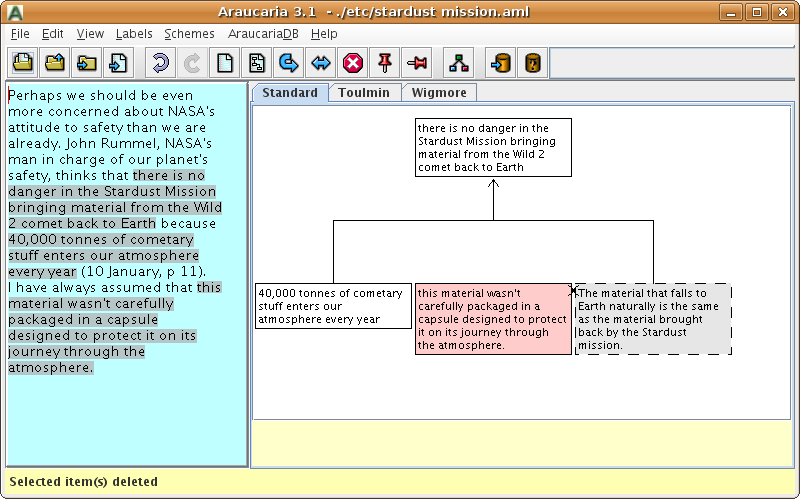Switch to the Toulmin diagram tab
Screen dimensions: 800x499
[364, 93]
